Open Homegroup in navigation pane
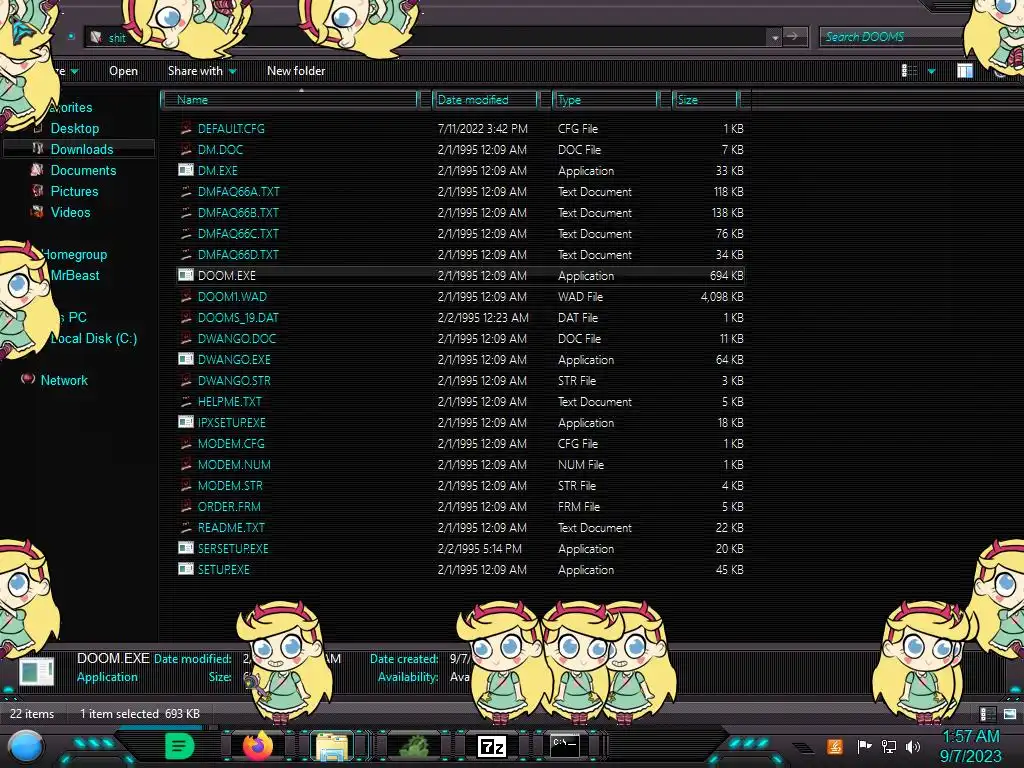Screen dimensions: 1024x768 tap(74, 254)
